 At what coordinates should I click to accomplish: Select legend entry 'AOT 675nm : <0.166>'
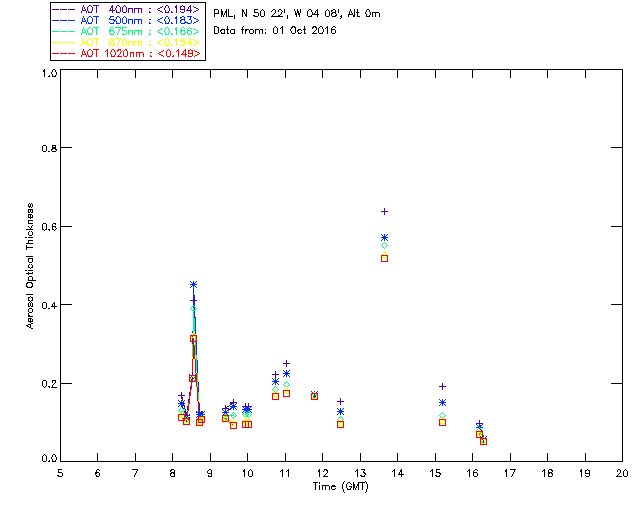click(126, 31)
